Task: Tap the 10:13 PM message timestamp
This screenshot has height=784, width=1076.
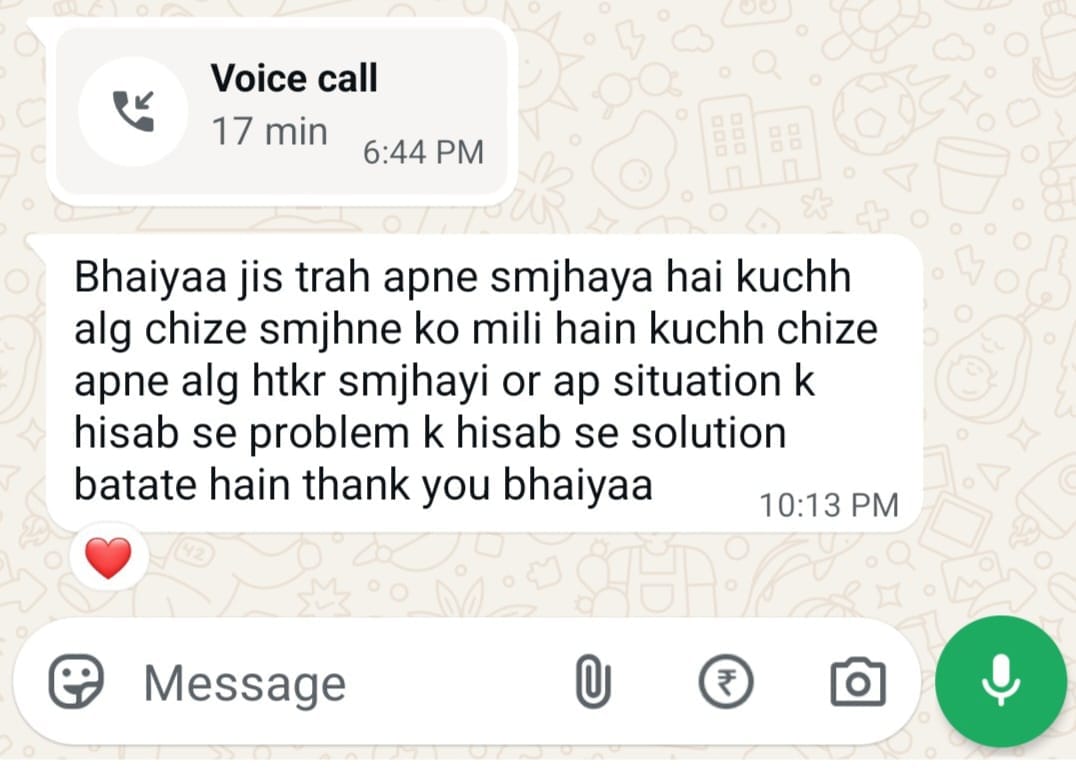Action: coord(829,505)
